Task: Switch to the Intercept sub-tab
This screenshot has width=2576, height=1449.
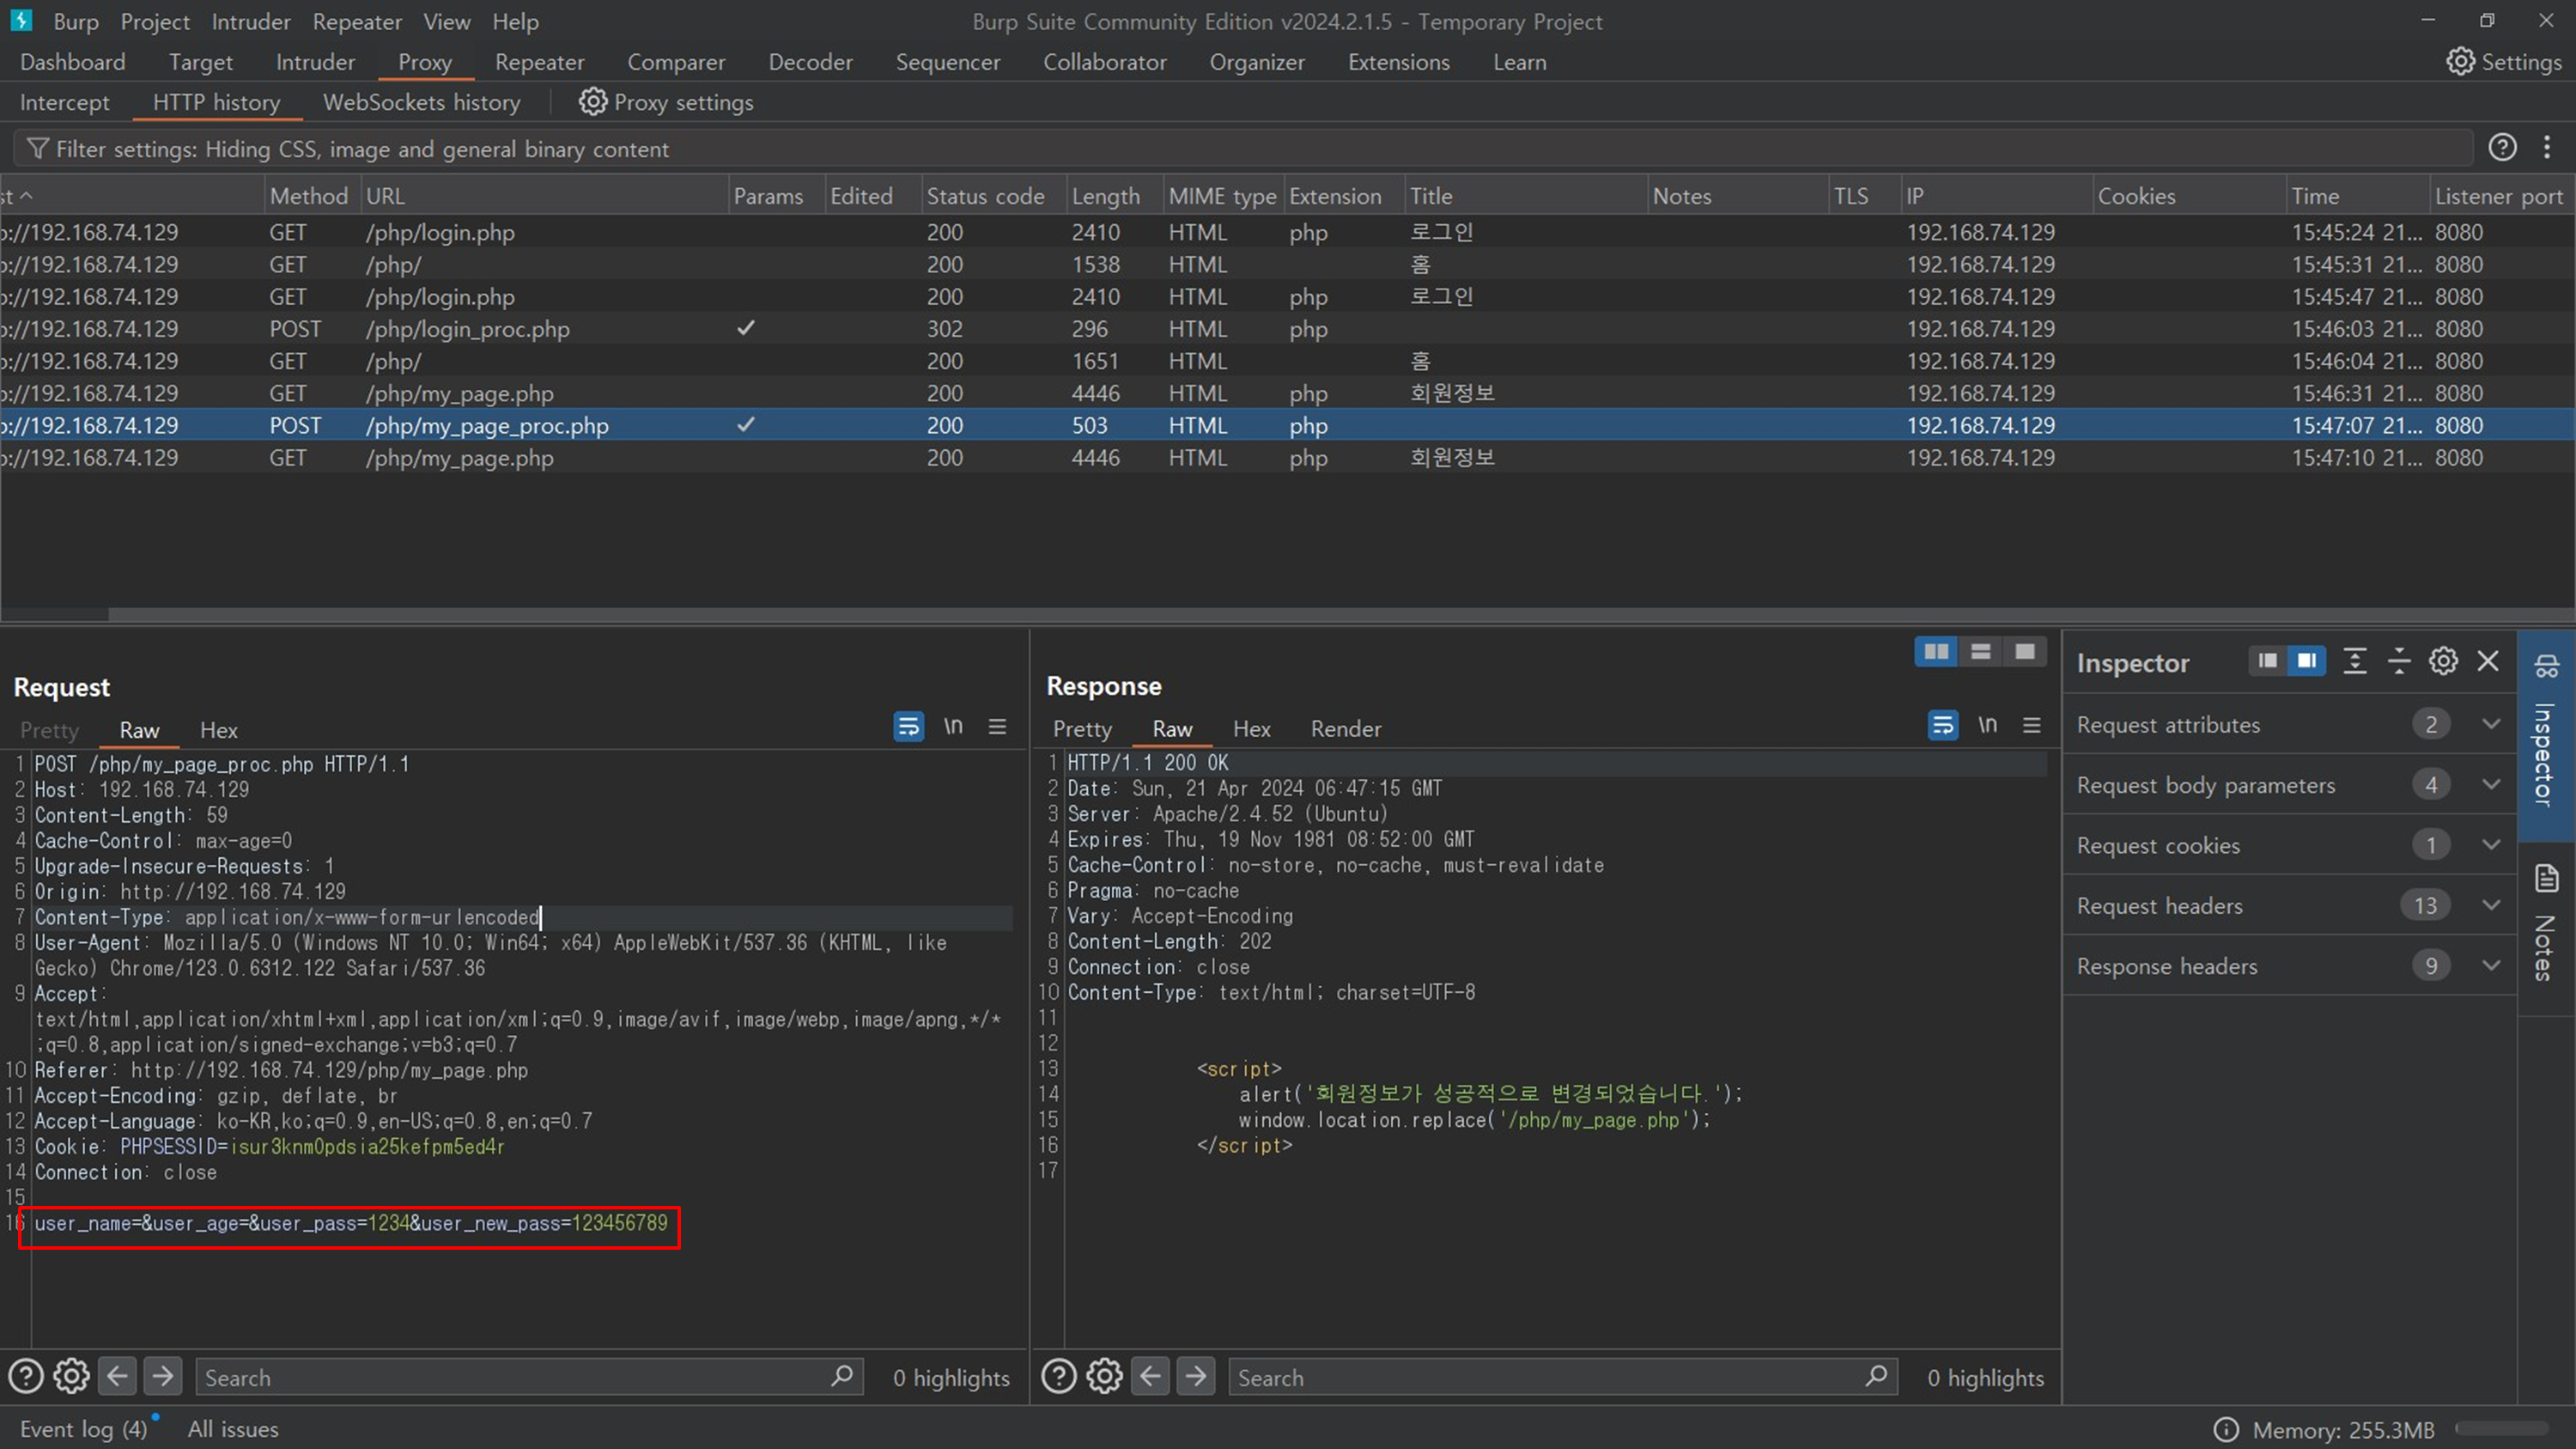Action: (x=65, y=102)
